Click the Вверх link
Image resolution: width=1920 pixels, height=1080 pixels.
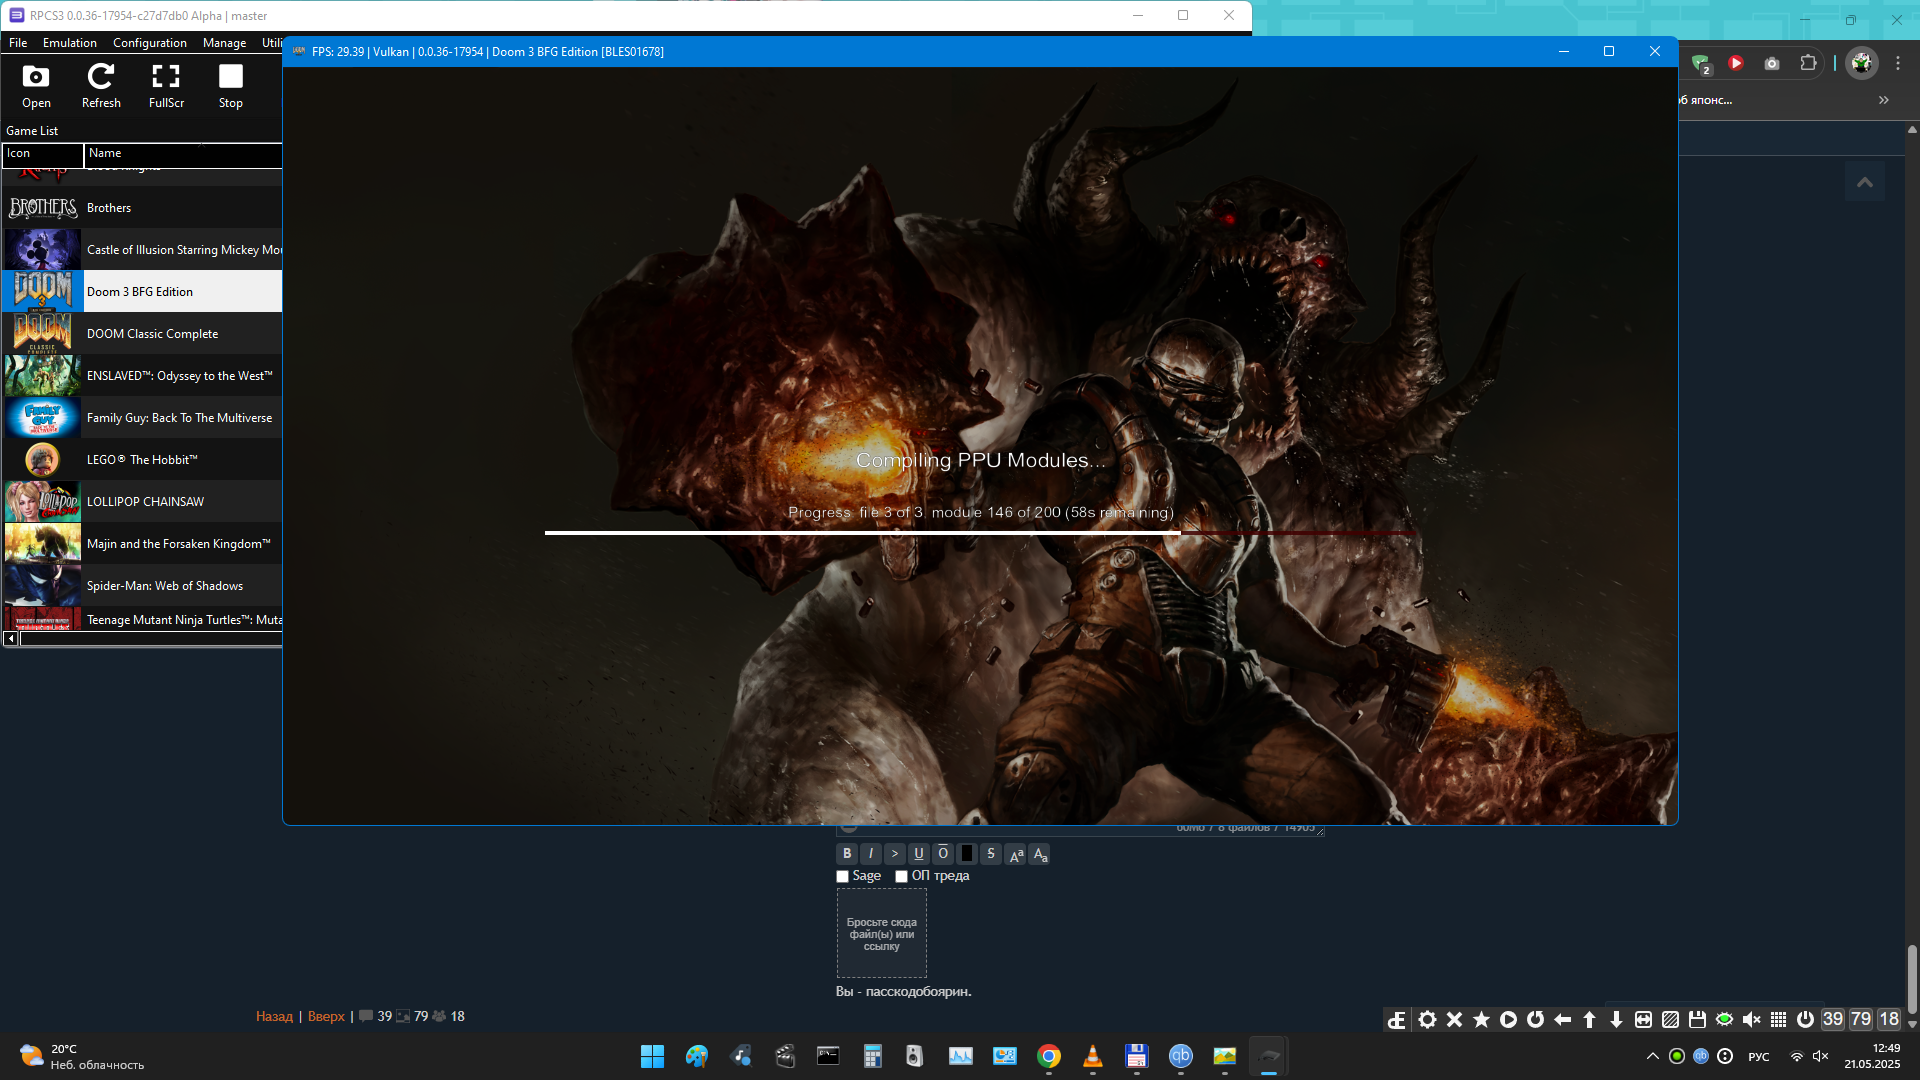point(326,1016)
